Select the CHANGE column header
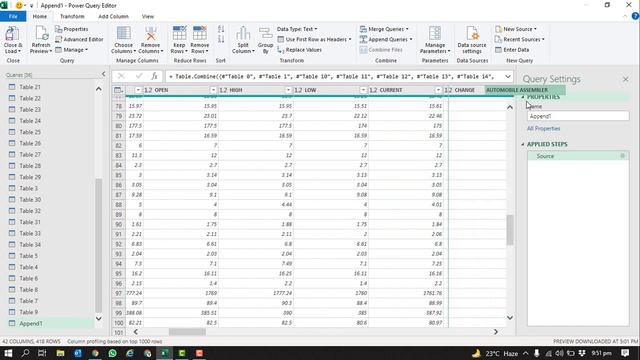This screenshot has width=640, height=360. (x=464, y=90)
